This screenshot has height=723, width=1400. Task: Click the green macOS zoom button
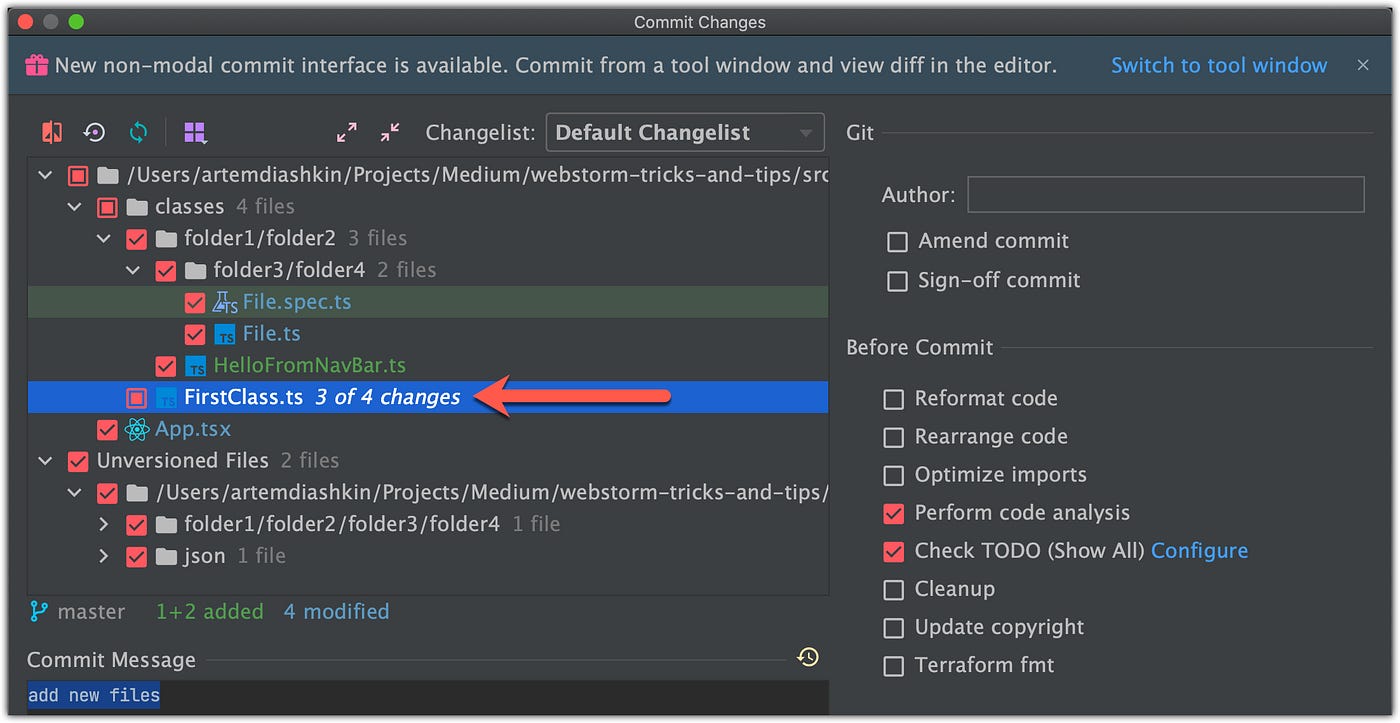pos(76,21)
